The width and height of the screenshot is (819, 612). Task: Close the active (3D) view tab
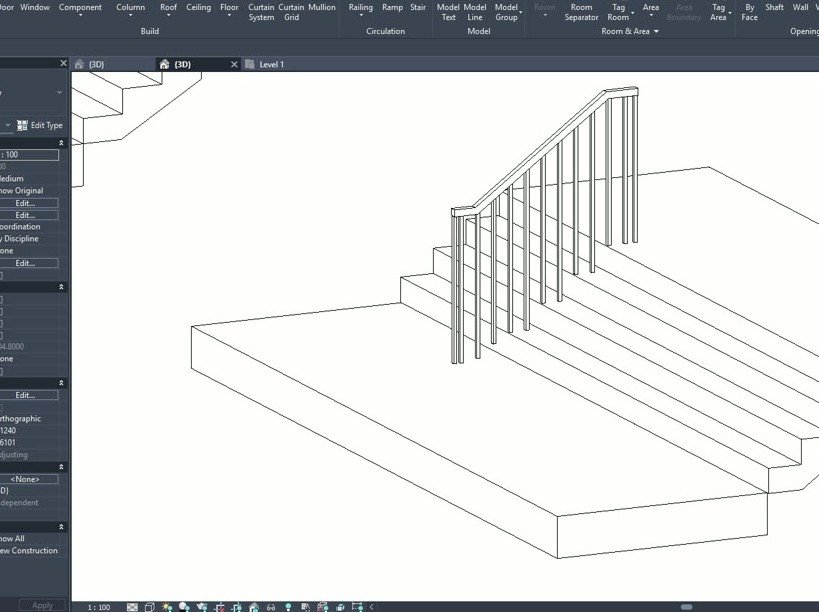(234, 64)
